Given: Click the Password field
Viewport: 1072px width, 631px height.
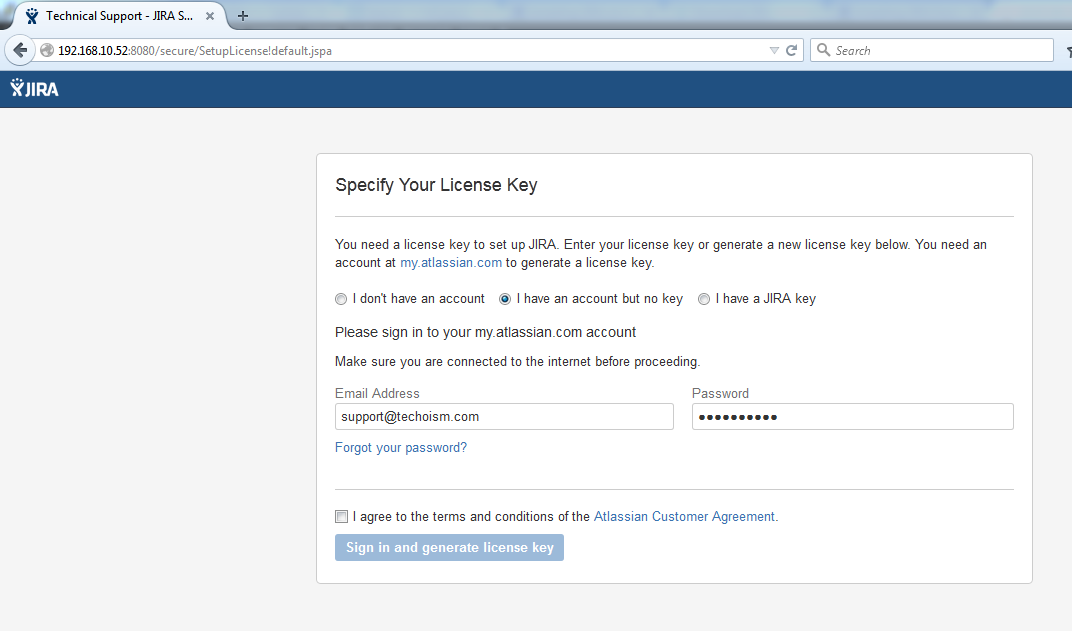Looking at the screenshot, I should (x=853, y=416).
